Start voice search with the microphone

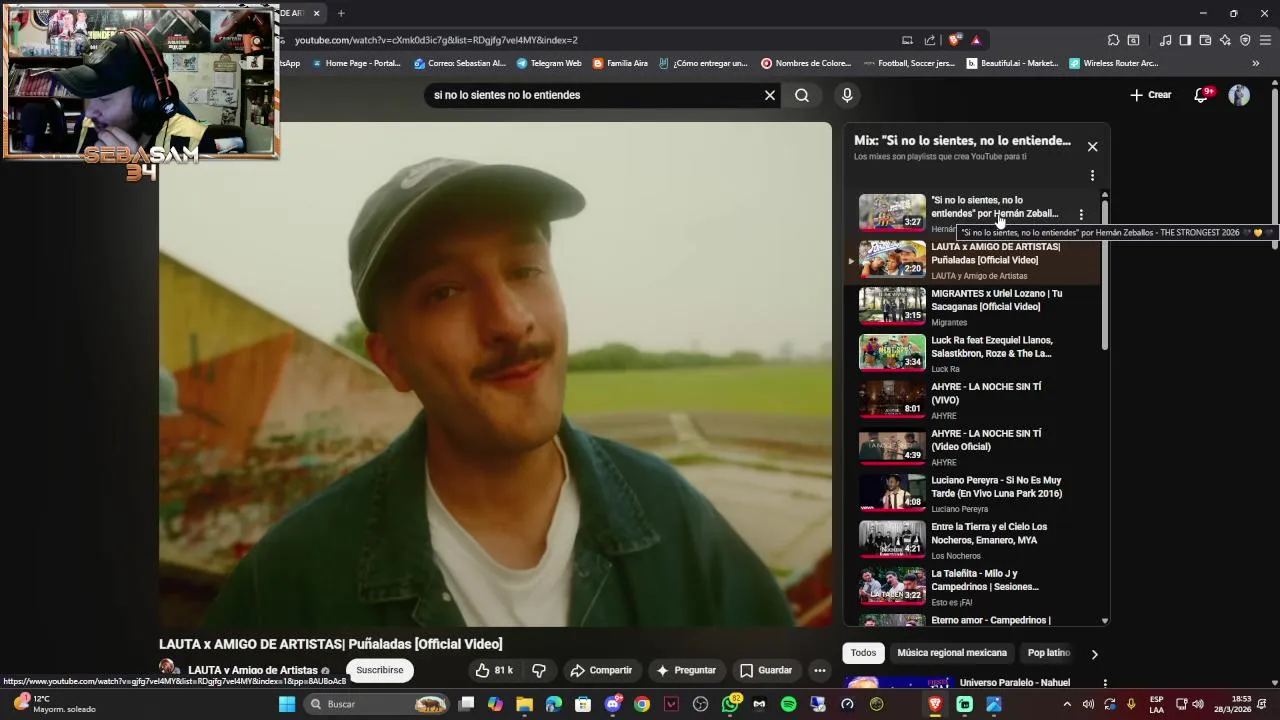pos(847,95)
